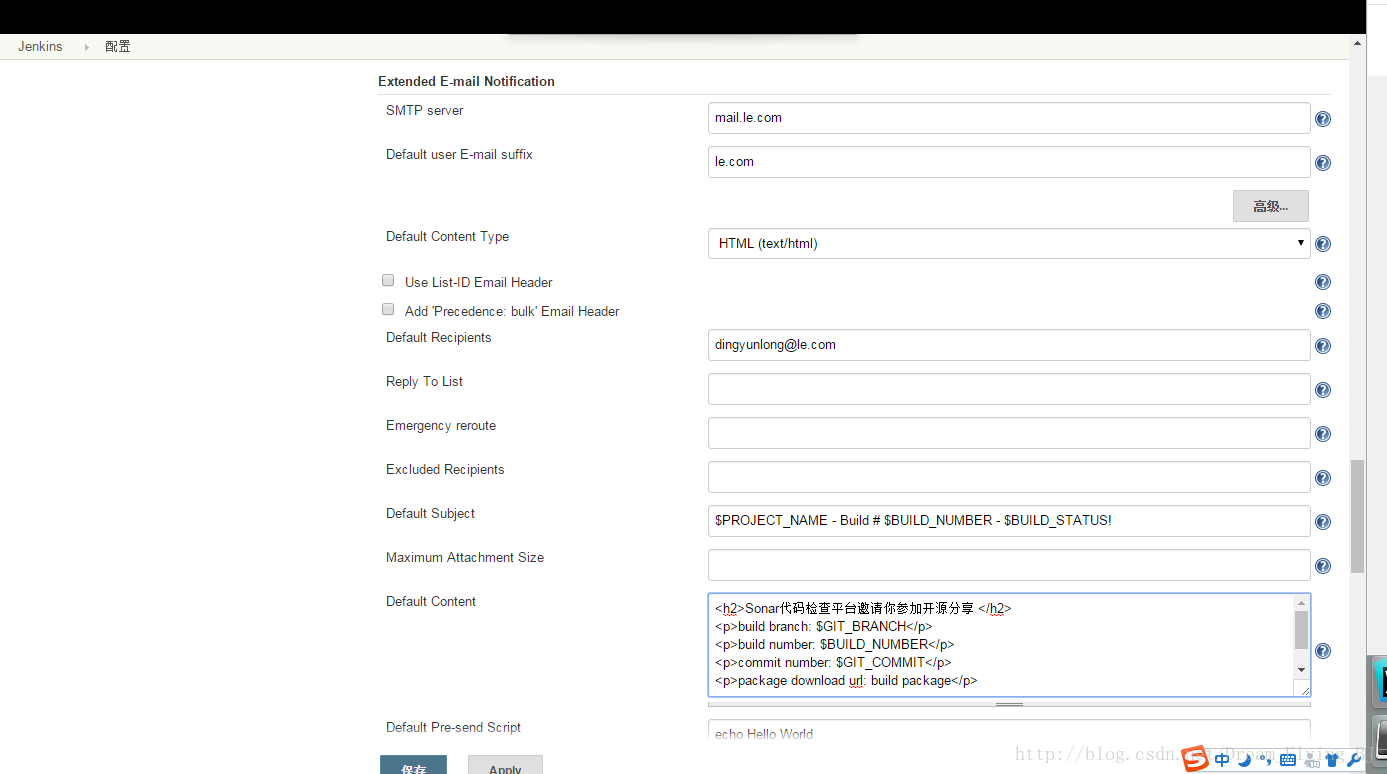1387x774 pixels.
Task: Open help for Reply To List
Action: [1322, 390]
